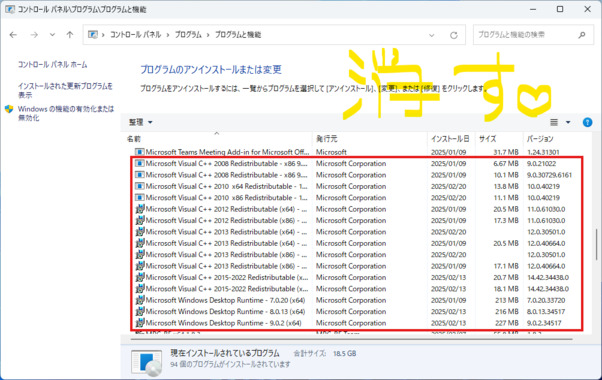Click icon of Microsoft Teams Meeting Add-in
Image resolution: width=602 pixels, height=380 pixels.
click(x=140, y=152)
